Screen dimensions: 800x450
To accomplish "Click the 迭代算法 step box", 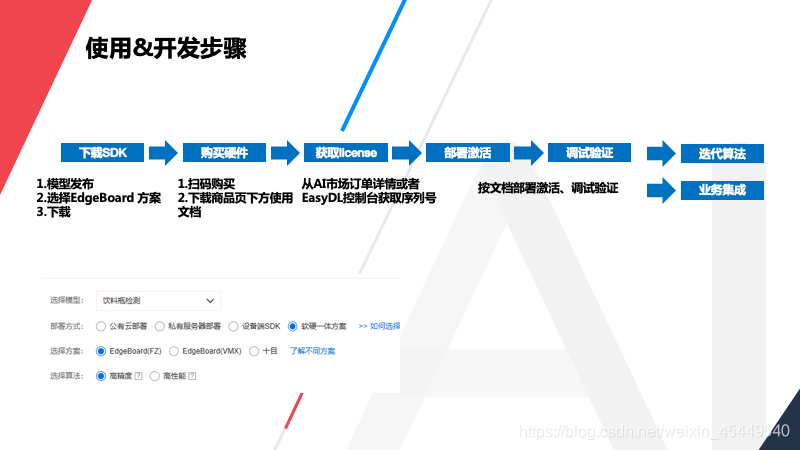I will point(722,154).
